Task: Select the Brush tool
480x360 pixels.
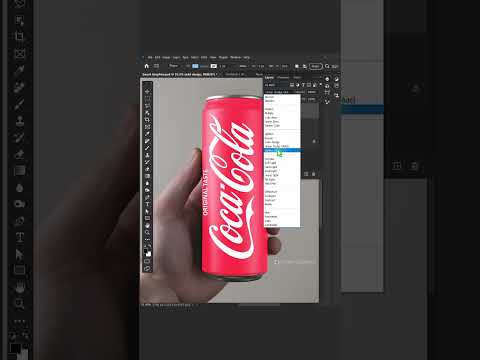Action: click(x=147, y=148)
